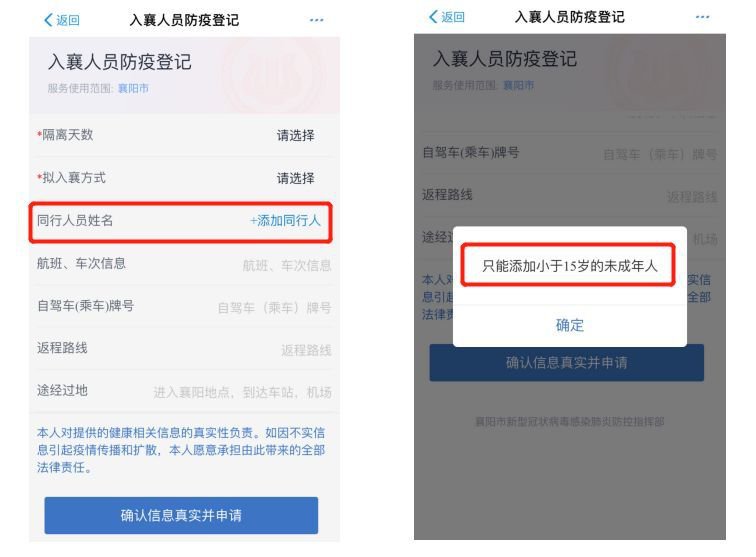Click the alert message 只能添加小于15岁的未成年人

[x=569, y=265]
